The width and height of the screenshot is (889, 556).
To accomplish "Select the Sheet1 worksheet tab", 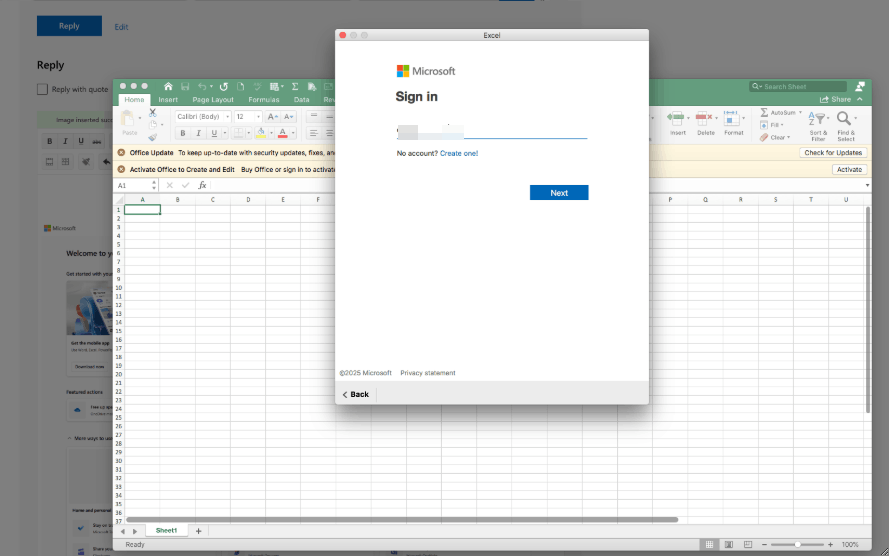I will coord(166,530).
